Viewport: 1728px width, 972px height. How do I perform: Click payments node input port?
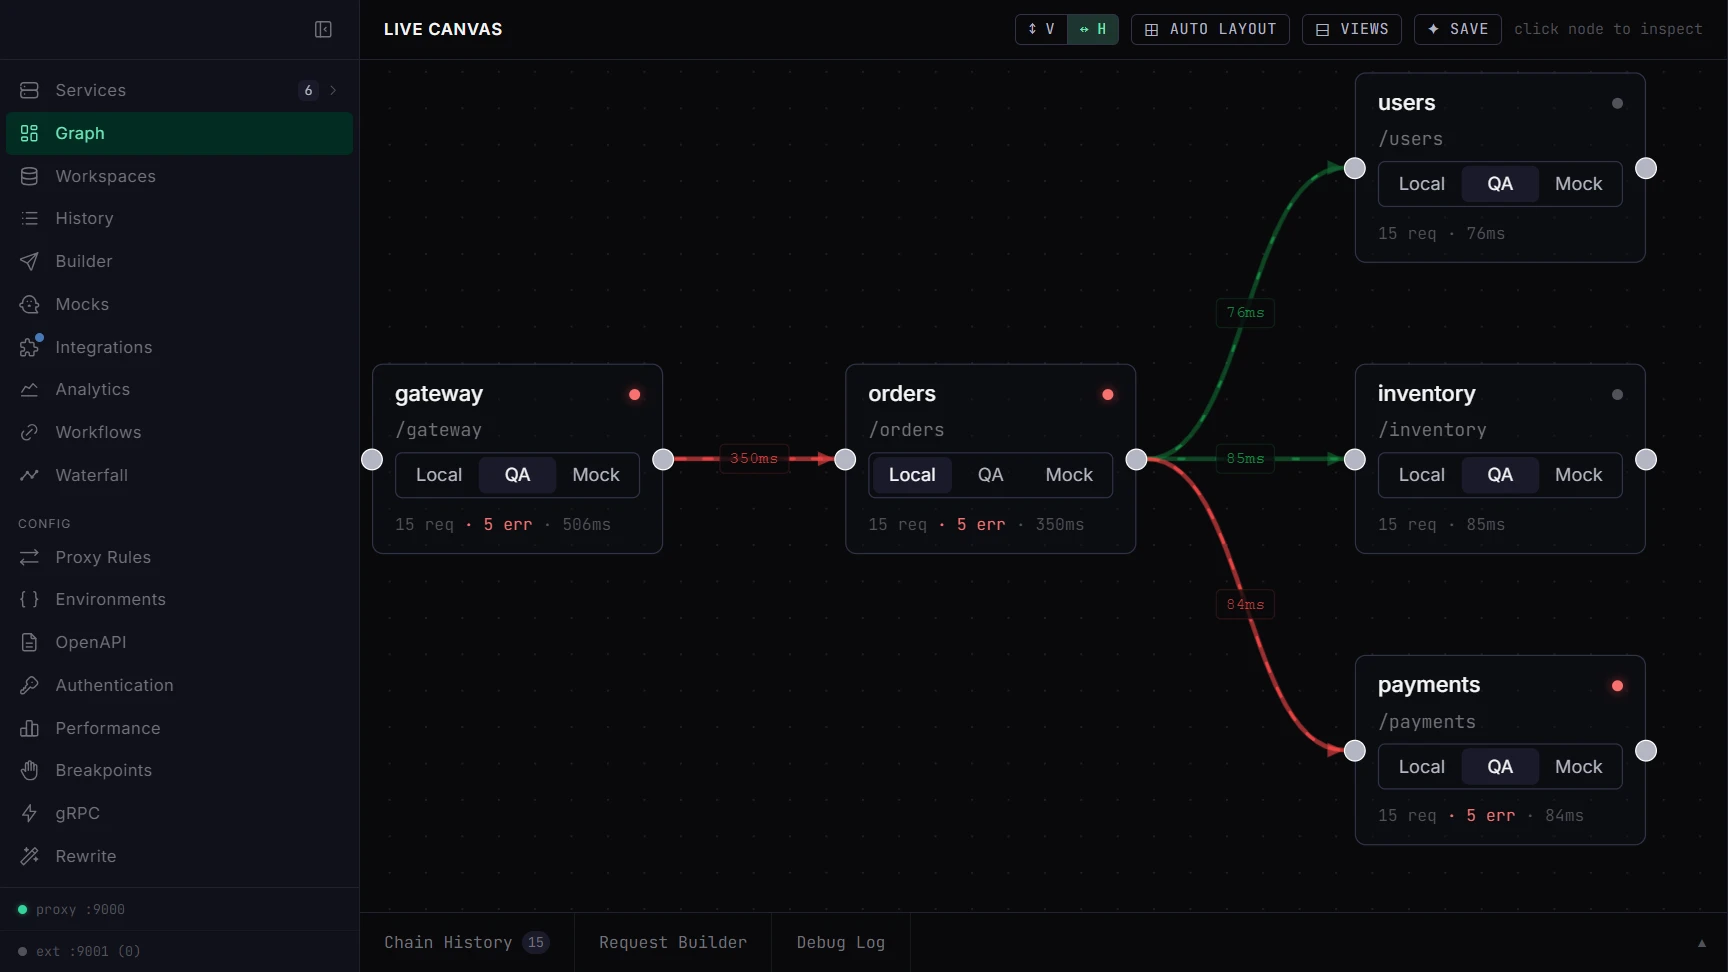[x=1355, y=751]
